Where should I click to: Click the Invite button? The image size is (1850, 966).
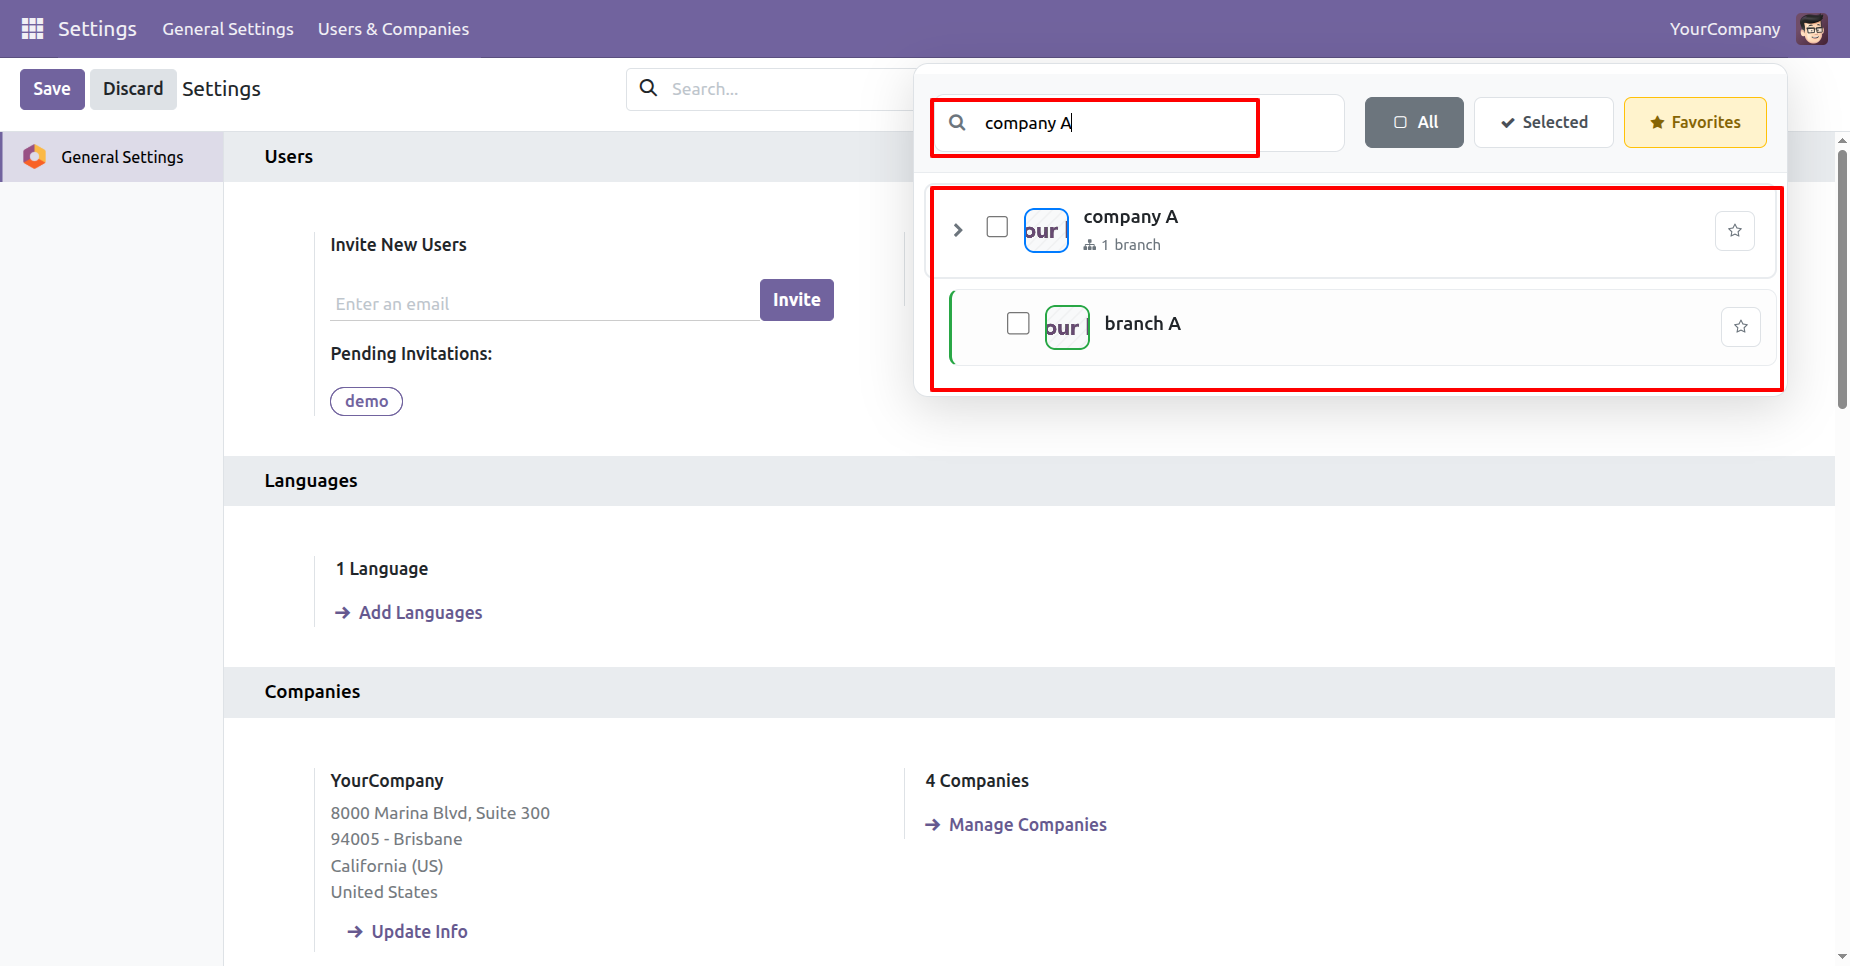[796, 300]
